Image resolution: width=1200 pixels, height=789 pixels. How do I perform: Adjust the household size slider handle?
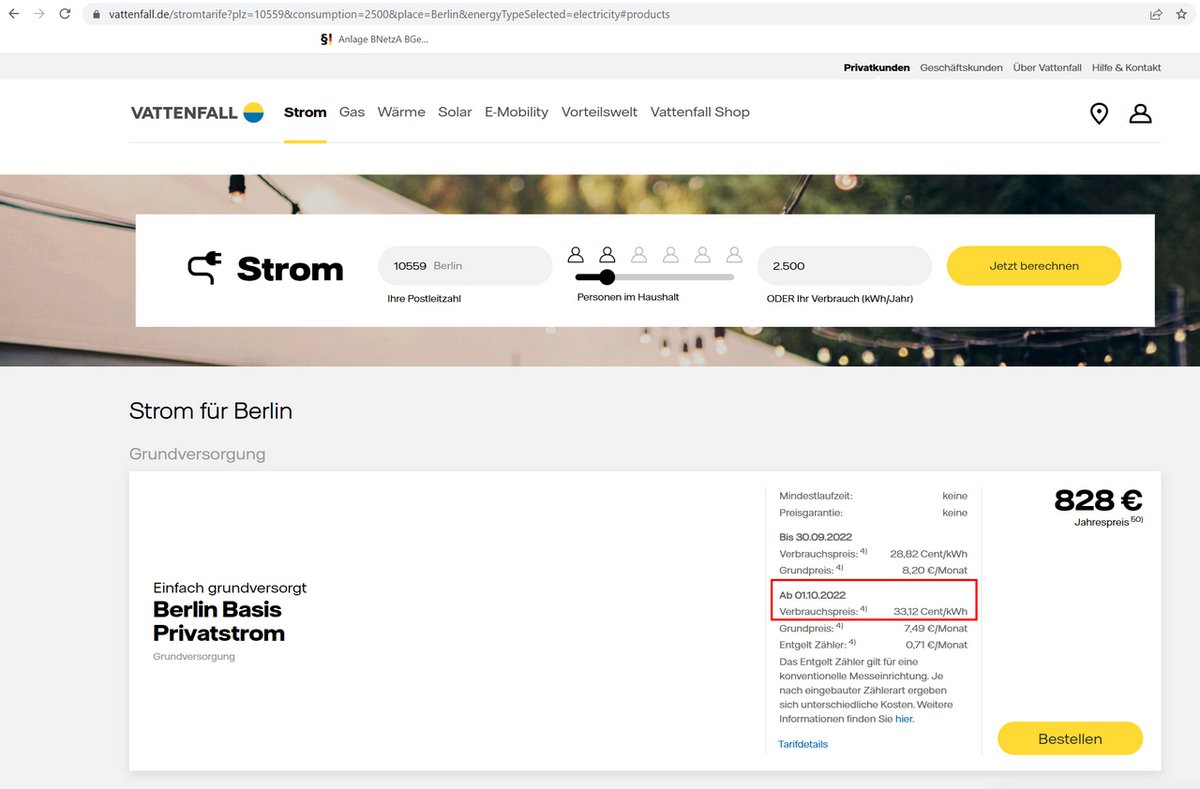pyautogui.click(x=607, y=277)
